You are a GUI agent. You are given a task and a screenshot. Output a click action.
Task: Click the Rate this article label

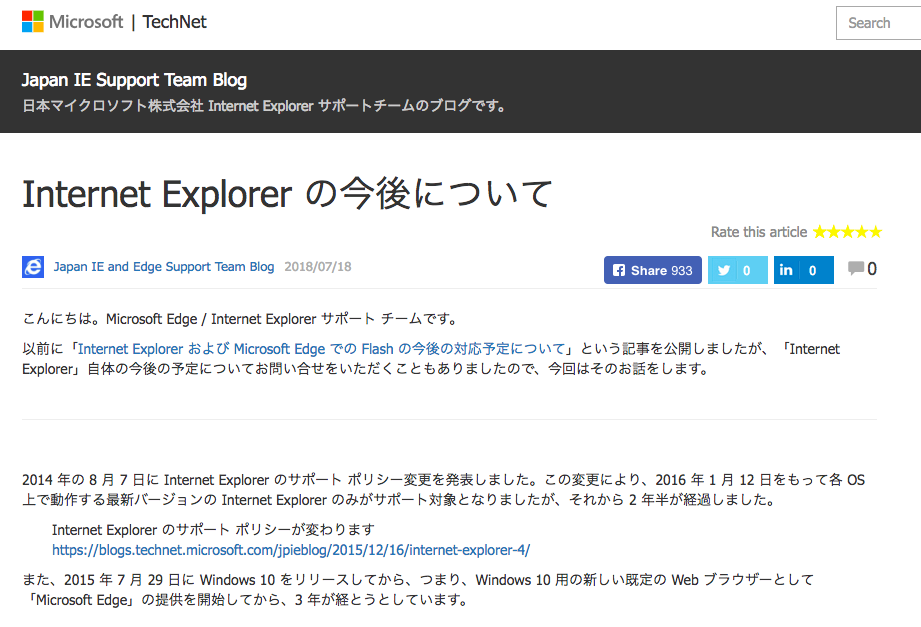pyautogui.click(x=759, y=232)
